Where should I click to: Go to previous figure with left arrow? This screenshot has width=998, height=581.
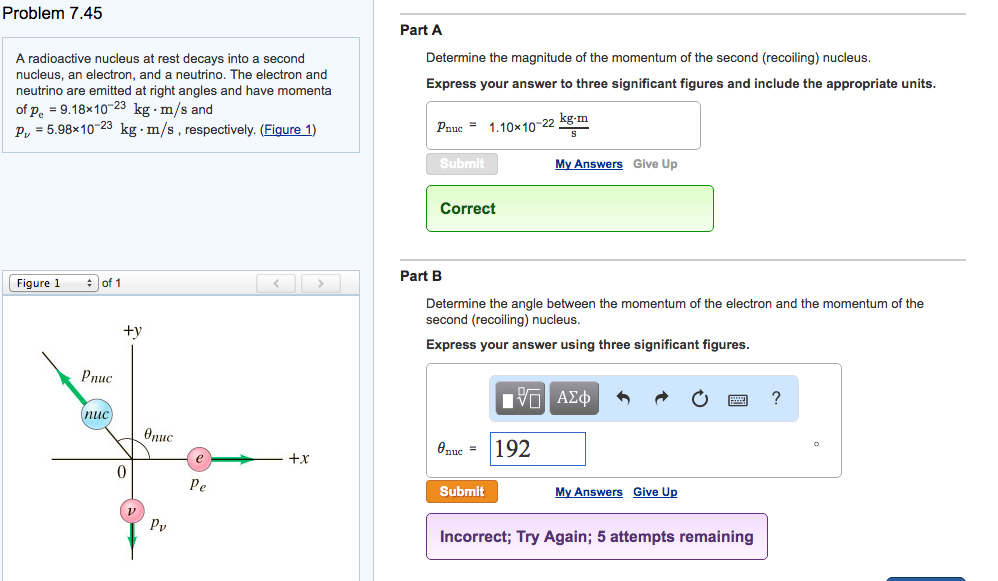click(x=276, y=283)
